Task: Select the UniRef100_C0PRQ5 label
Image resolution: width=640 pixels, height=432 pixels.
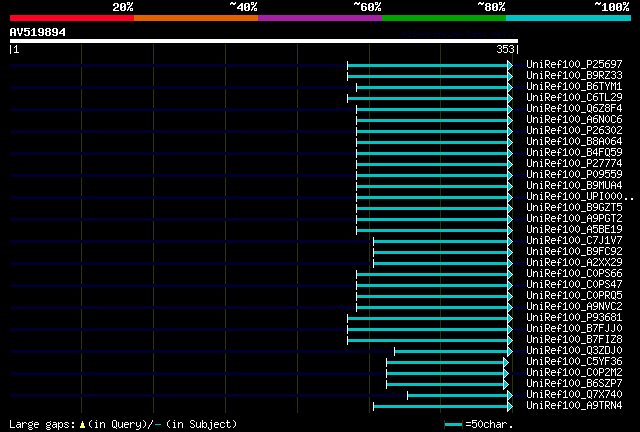Action: point(574,296)
